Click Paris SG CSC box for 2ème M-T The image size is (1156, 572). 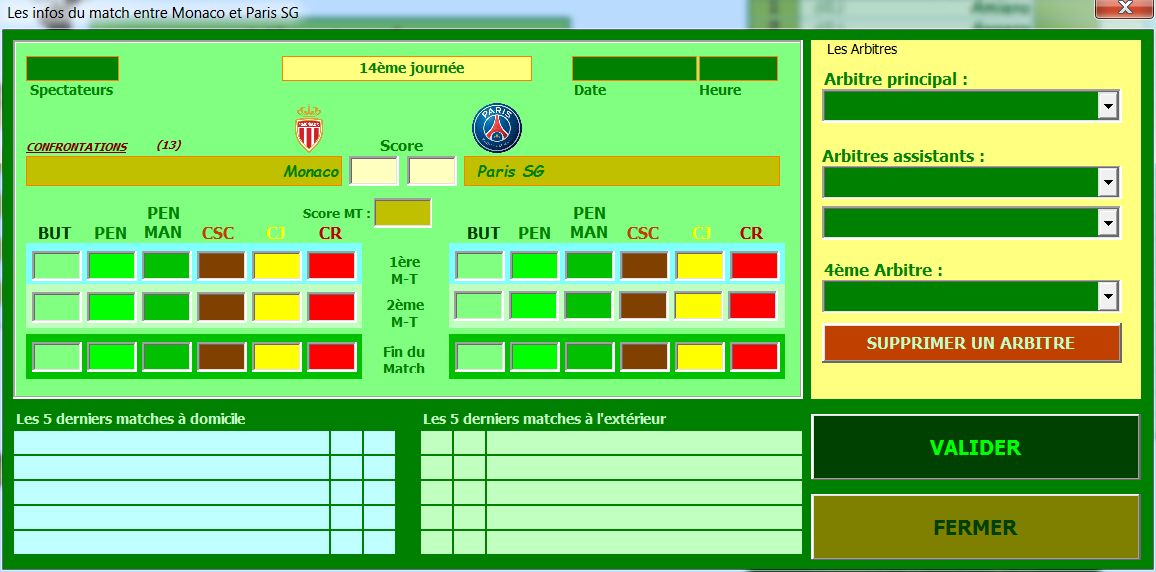click(x=644, y=306)
